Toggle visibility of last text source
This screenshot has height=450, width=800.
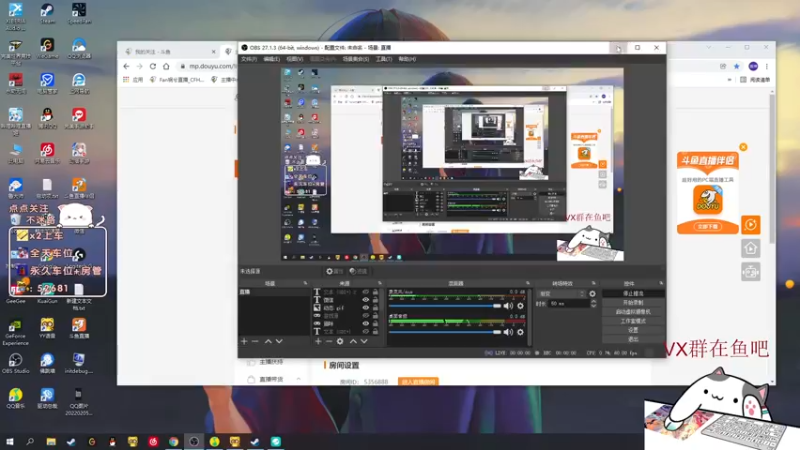pyautogui.click(x=365, y=331)
